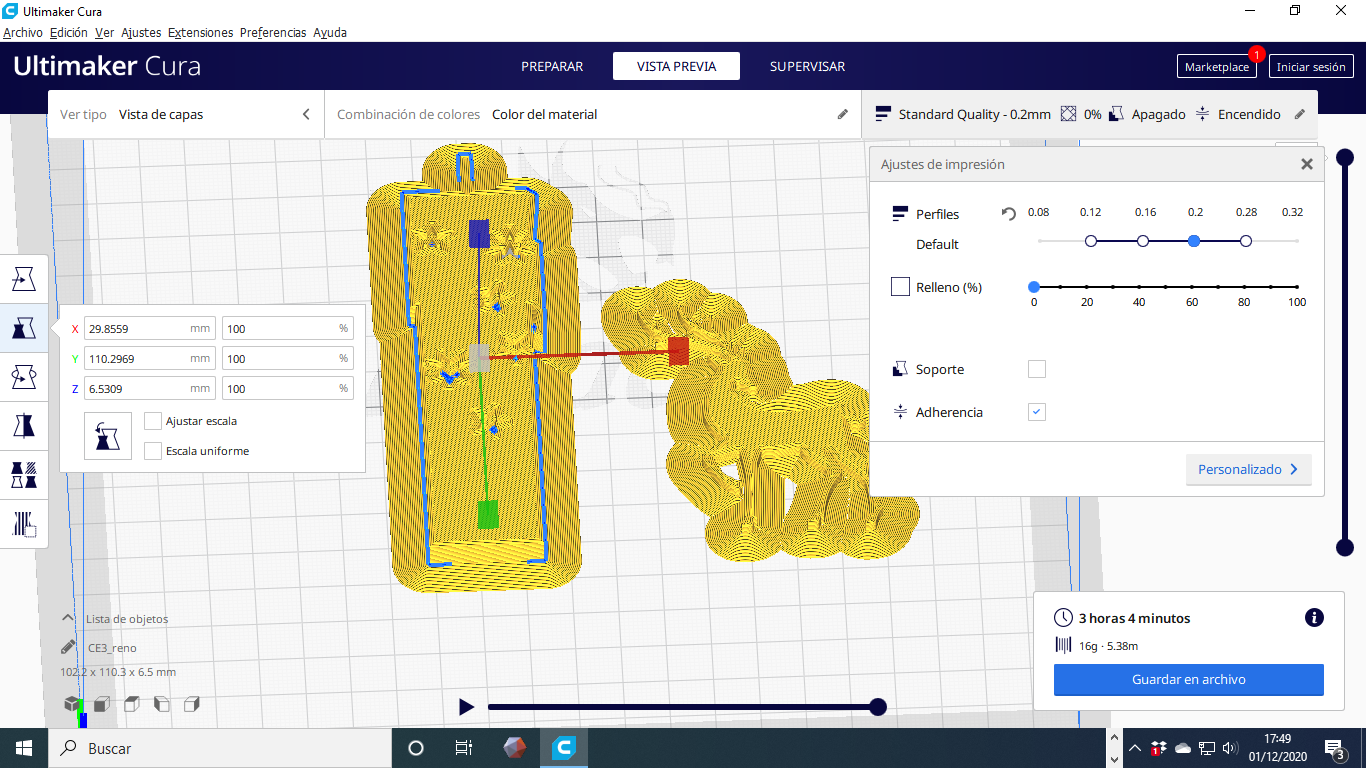
Task: Toggle the Relleno (%) gradual infill checkbox
Action: click(900, 287)
